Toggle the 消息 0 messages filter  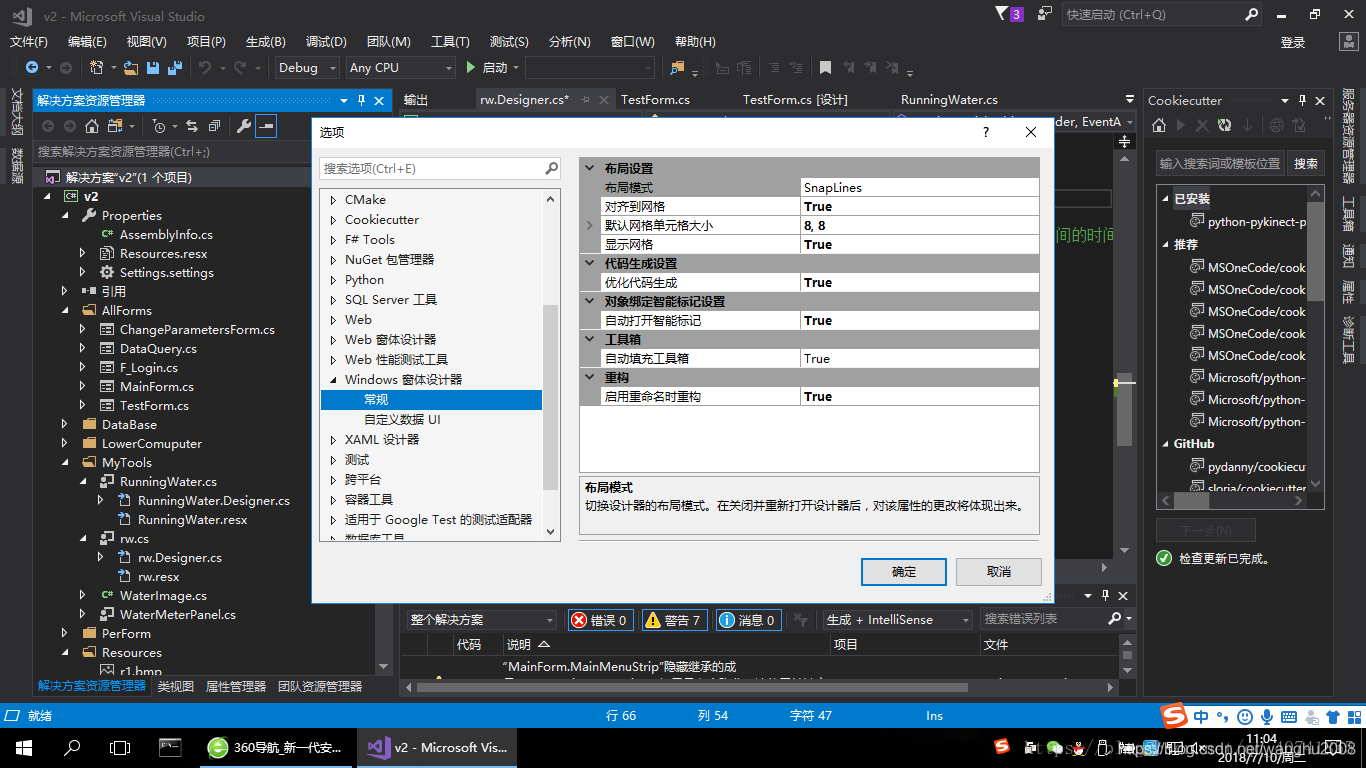[x=748, y=620]
